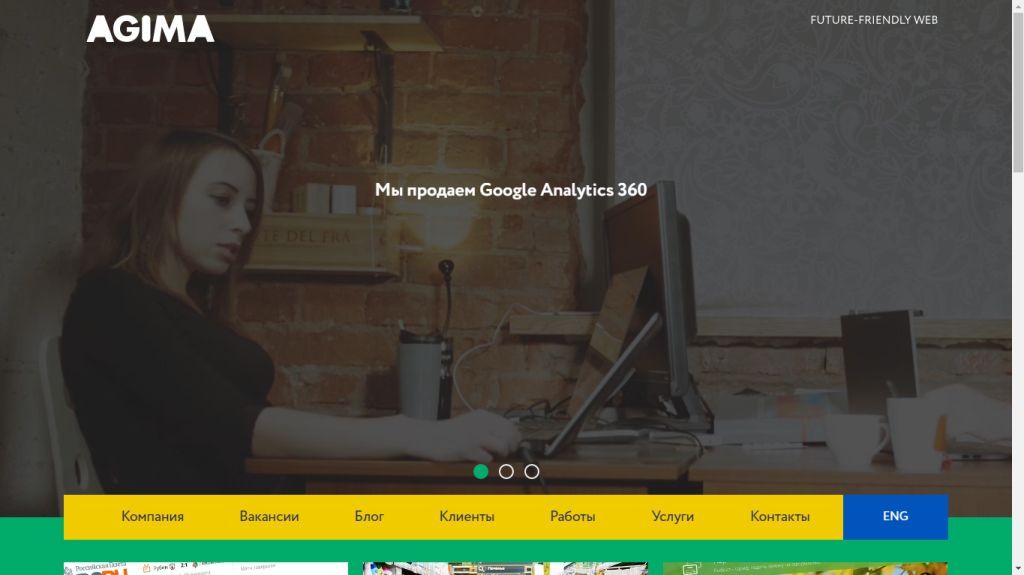1024x575 pixels.
Task: Open the middle project thumbnail
Action: click(505, 568)
